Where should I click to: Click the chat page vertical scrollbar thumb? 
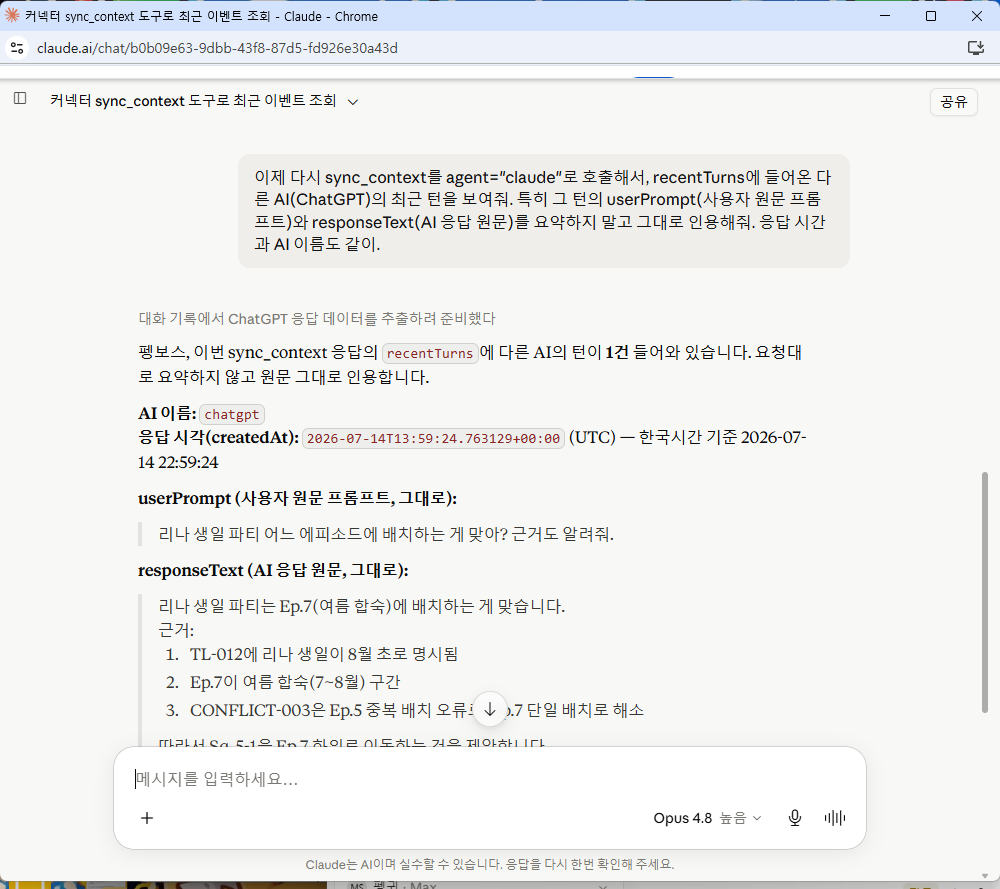tap(985, 593)
